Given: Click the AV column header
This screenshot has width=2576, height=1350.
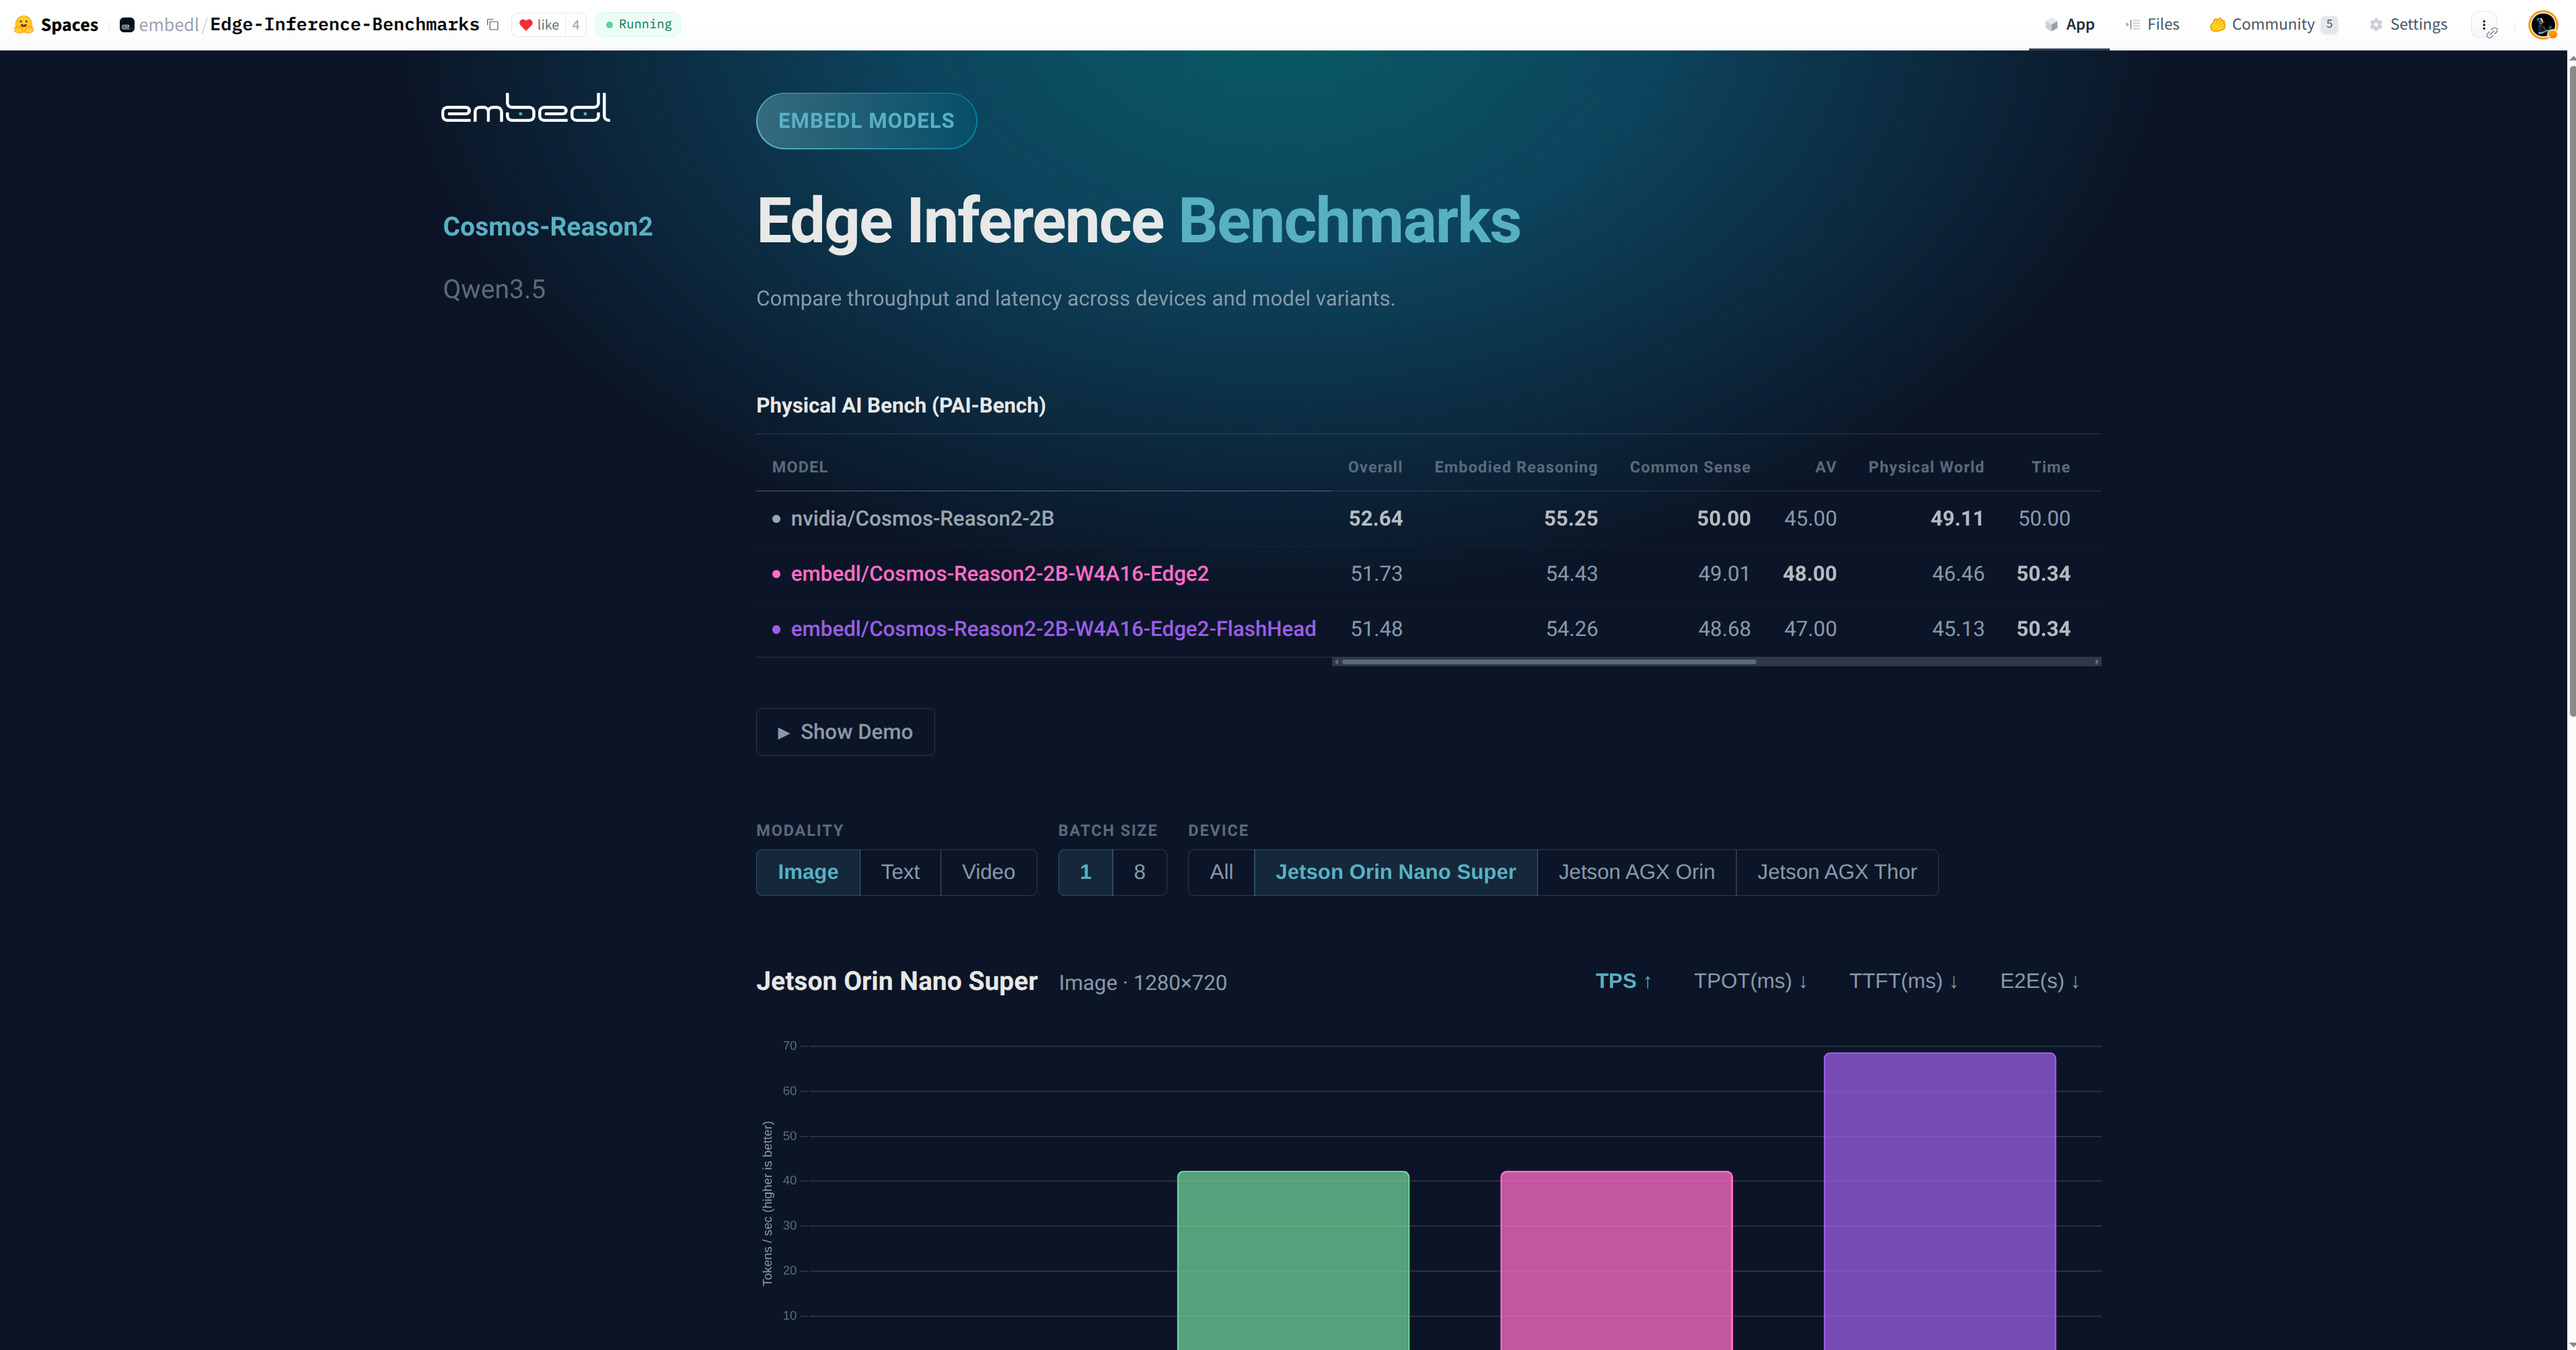Looking at the screenshot, I should 1825,467.
